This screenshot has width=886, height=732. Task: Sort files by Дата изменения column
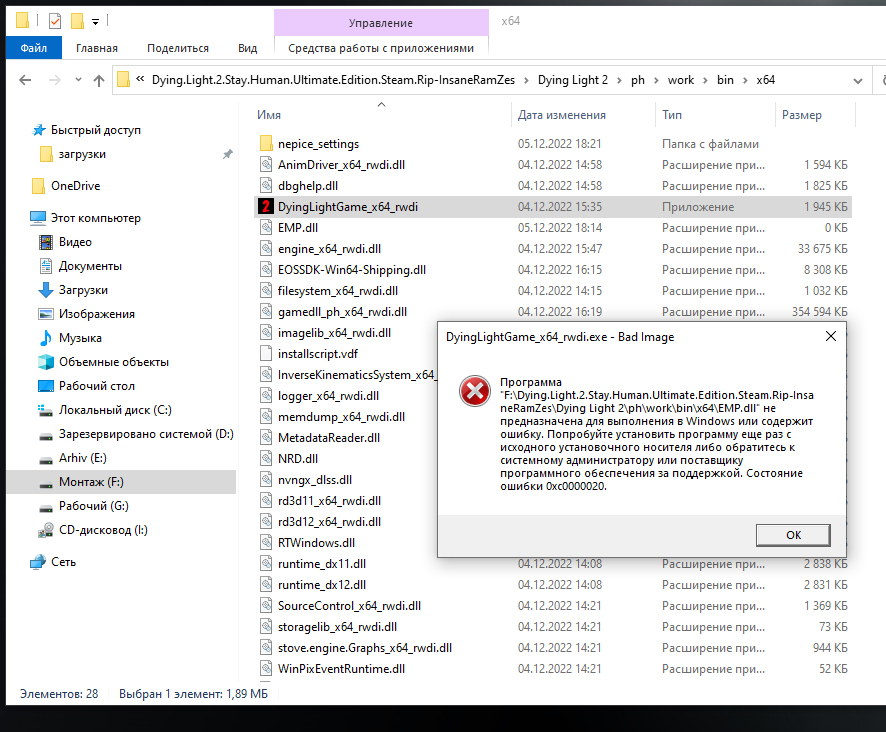click(x=562, y=115)
